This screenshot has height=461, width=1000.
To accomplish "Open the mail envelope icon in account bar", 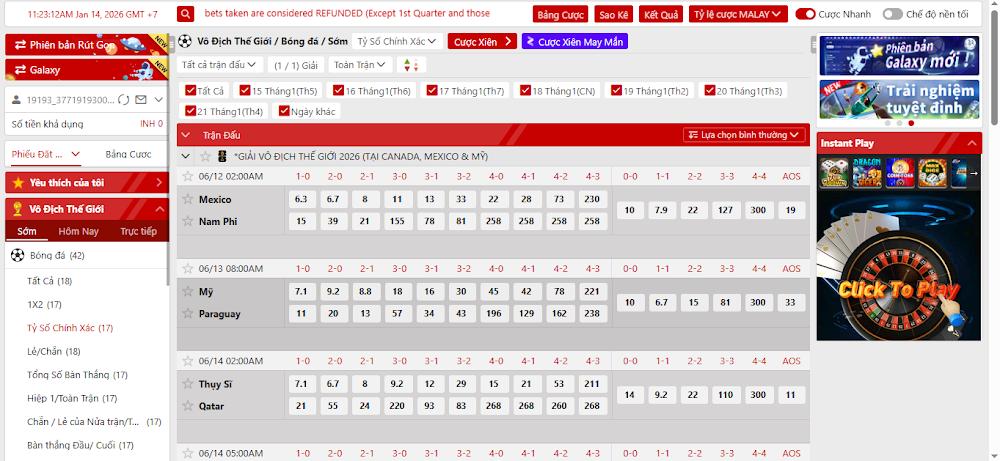I will click(142, 100).
